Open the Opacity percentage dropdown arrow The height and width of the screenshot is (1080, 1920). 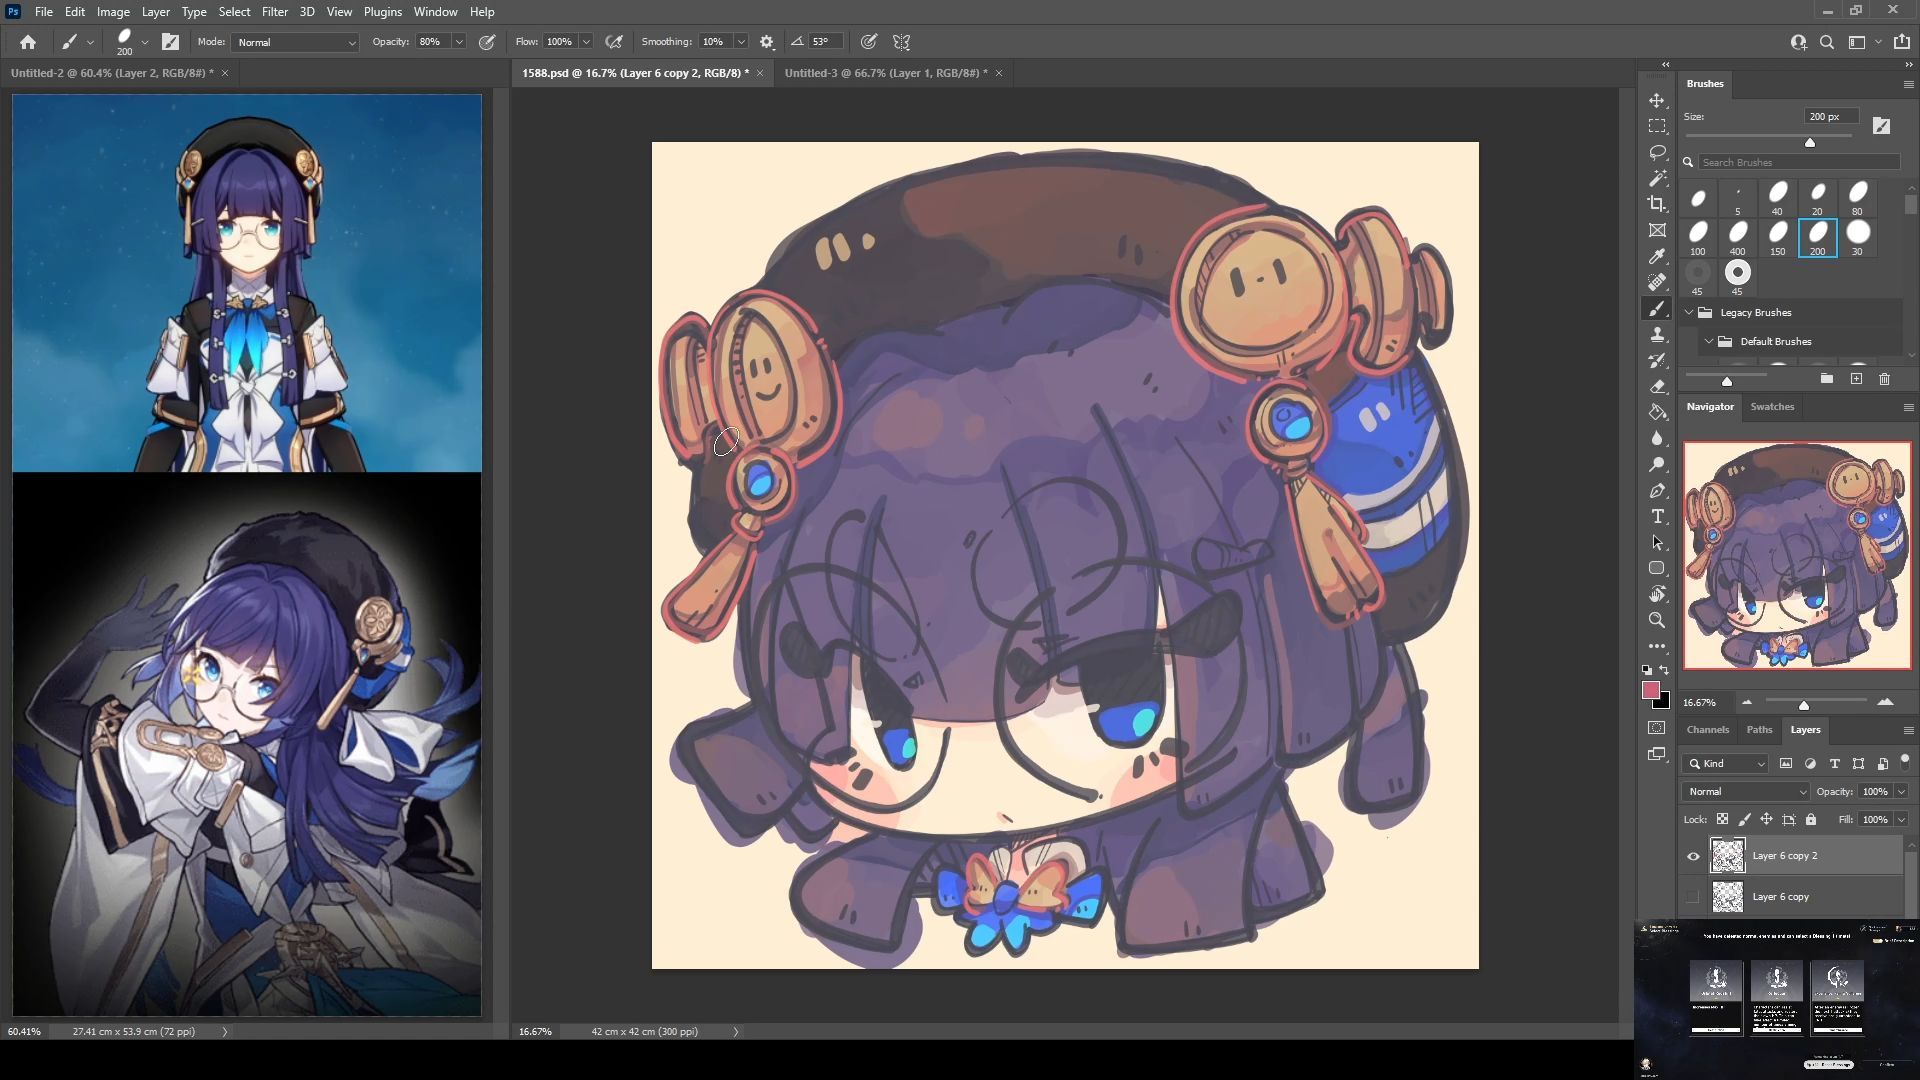459,42
